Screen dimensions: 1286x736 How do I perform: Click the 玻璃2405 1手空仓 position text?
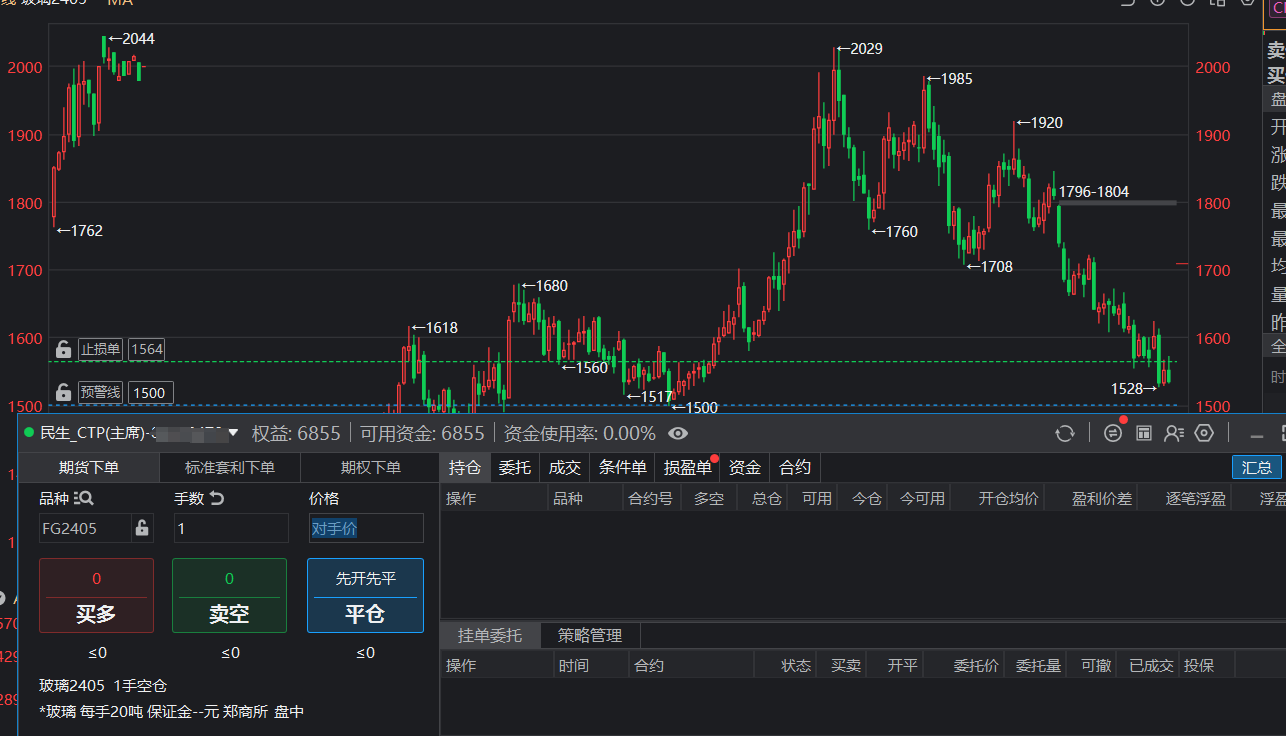[x=103, y=686]
